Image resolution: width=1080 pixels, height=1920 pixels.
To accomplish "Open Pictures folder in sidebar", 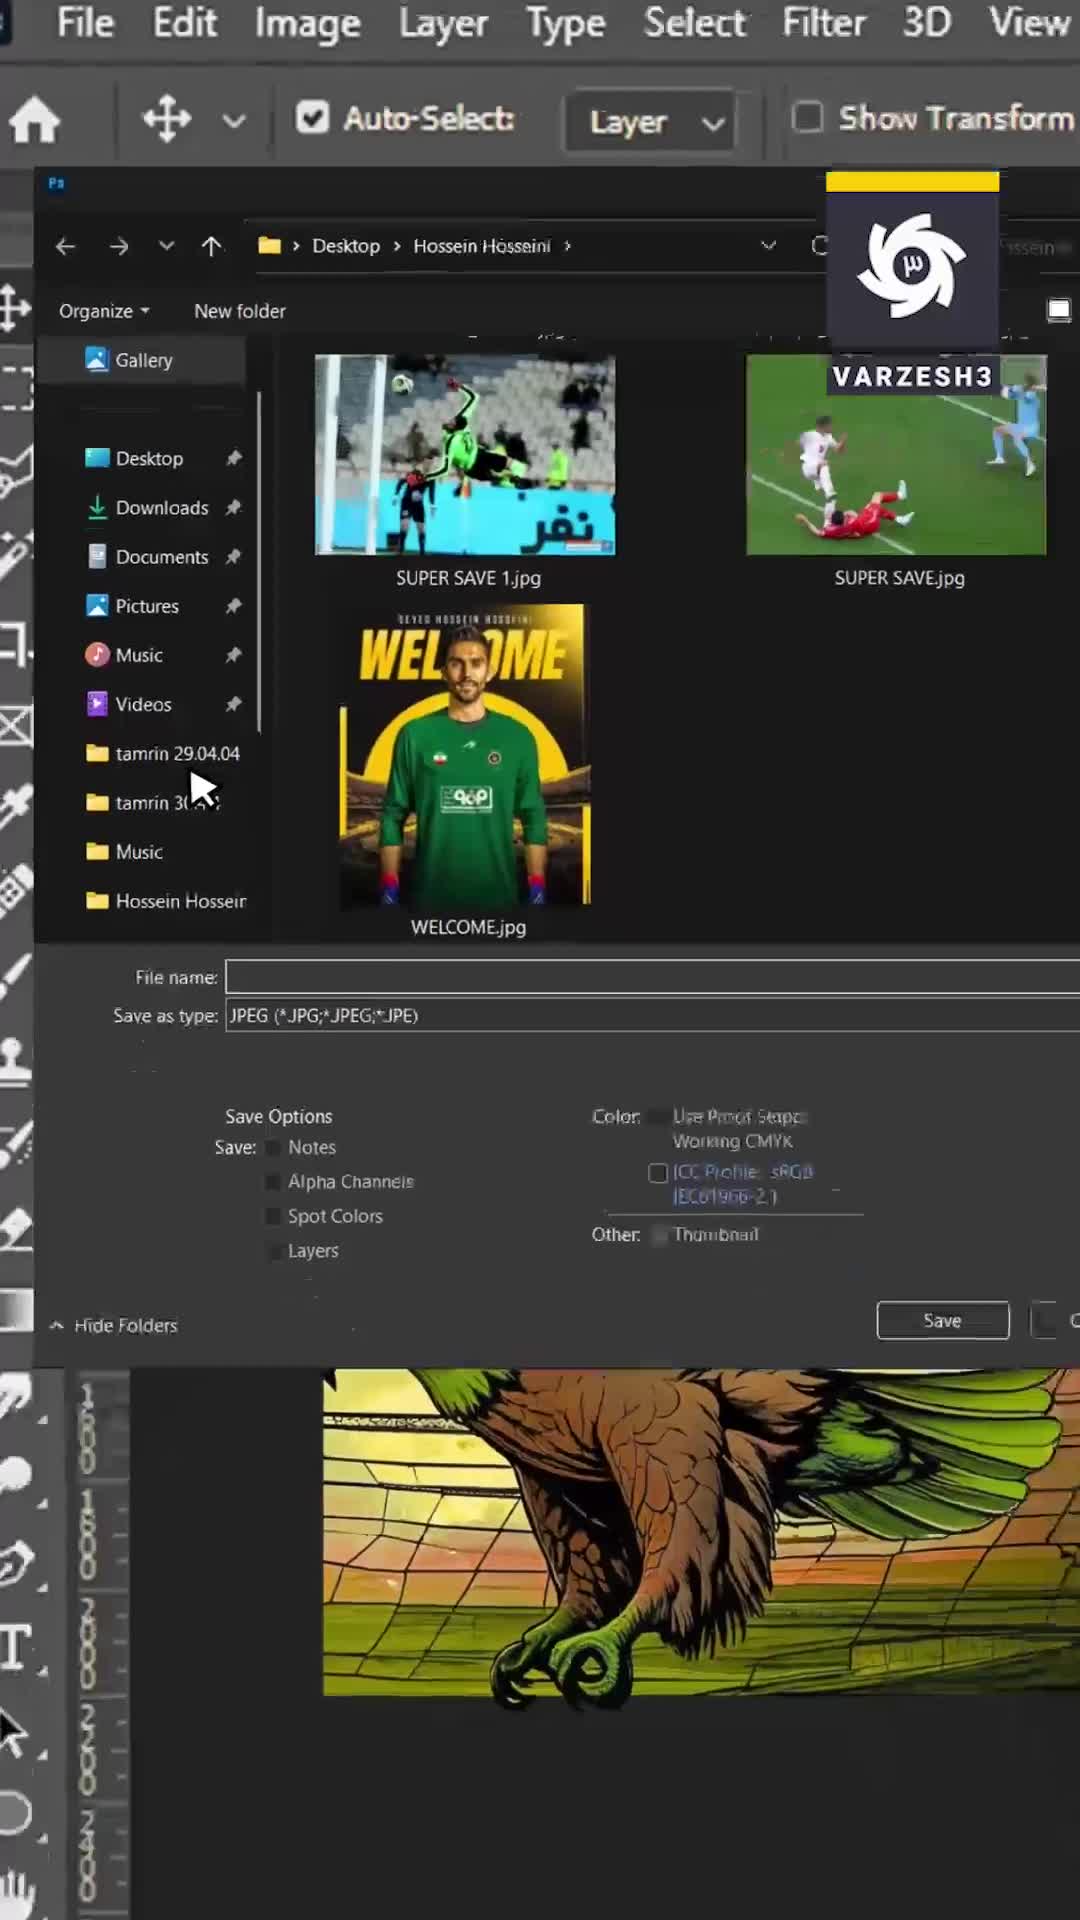I will (x=147, y=606).
